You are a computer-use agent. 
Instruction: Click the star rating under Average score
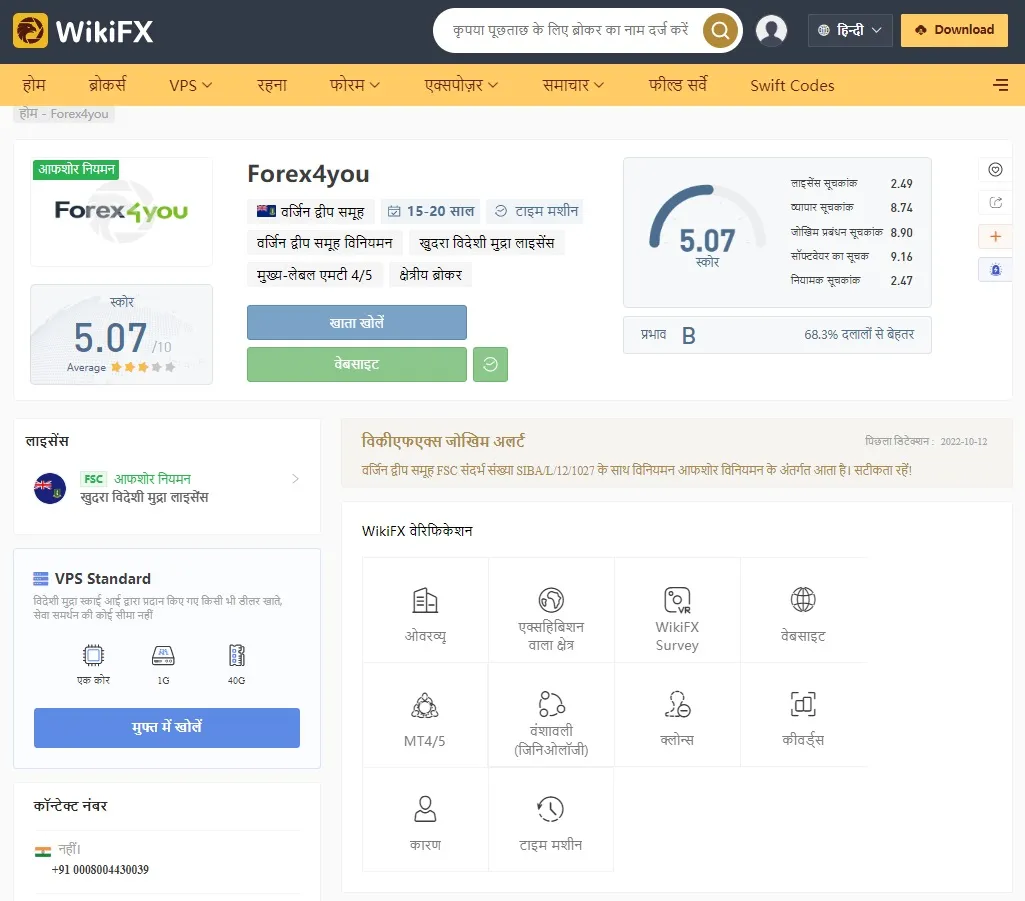[x=143, y=367]
